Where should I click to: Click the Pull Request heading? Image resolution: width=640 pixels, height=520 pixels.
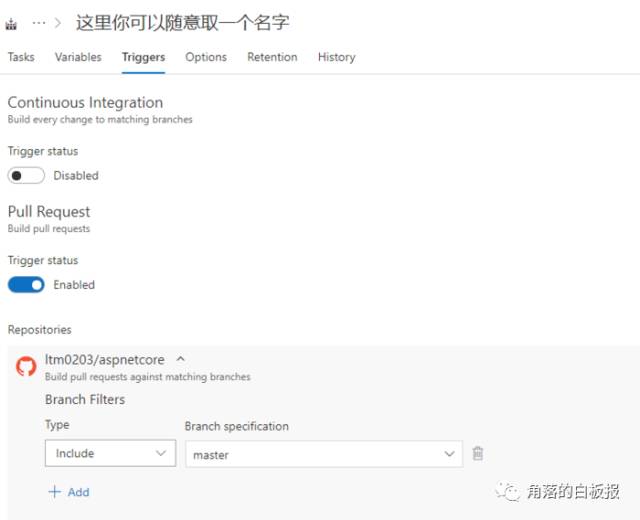pyautogui.click(x=49, y=212)
